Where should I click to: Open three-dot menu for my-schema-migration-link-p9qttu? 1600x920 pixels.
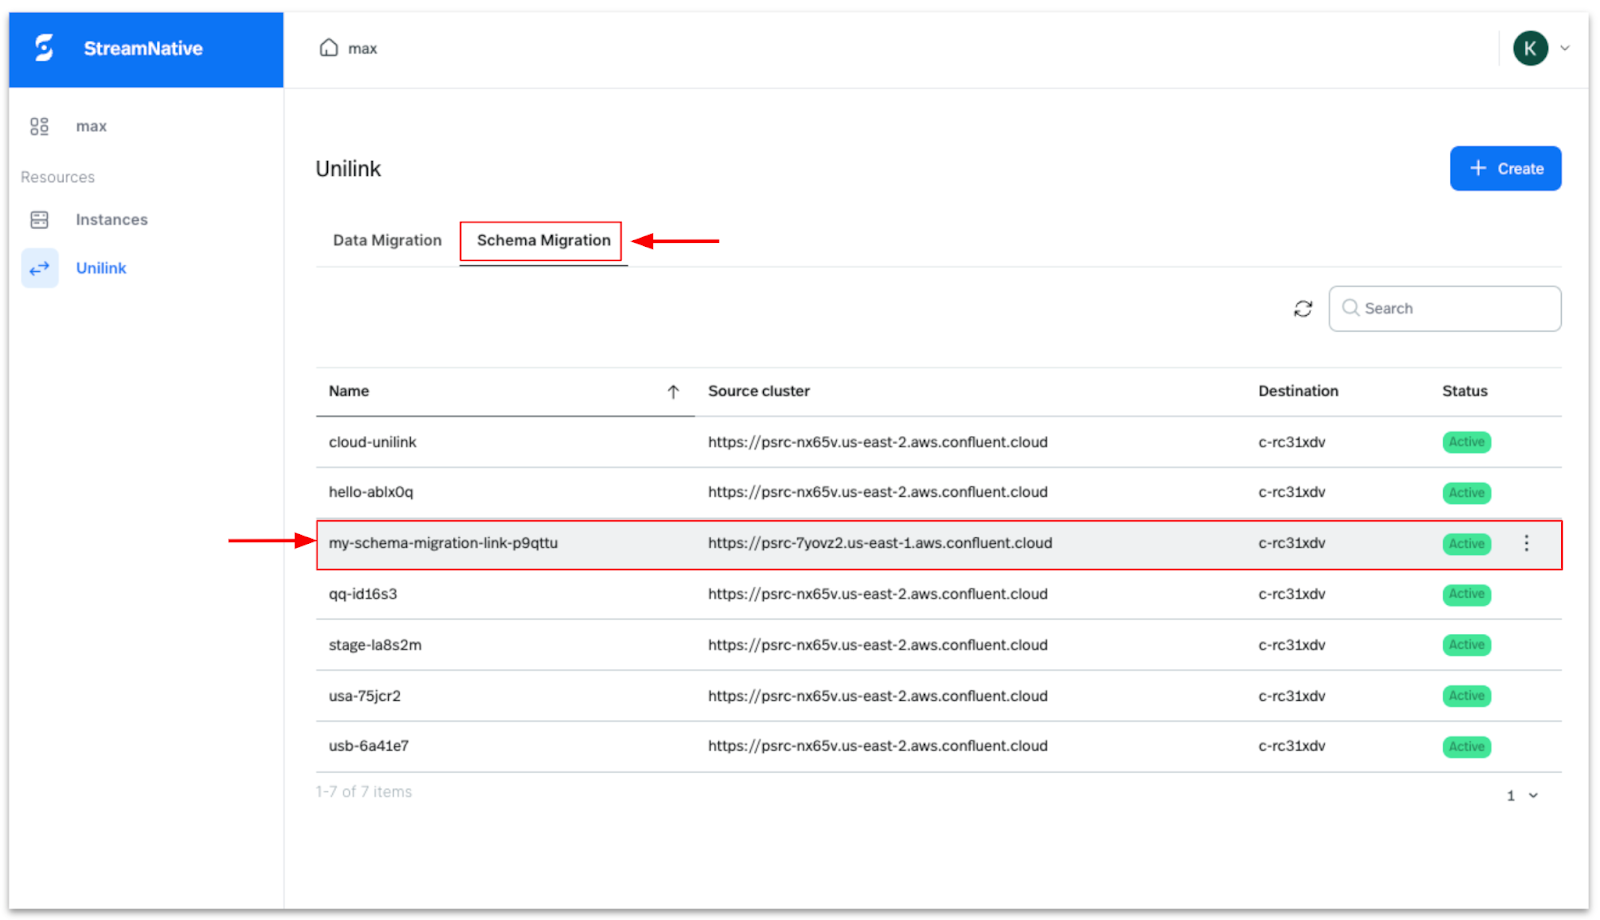pos(1526,543)
